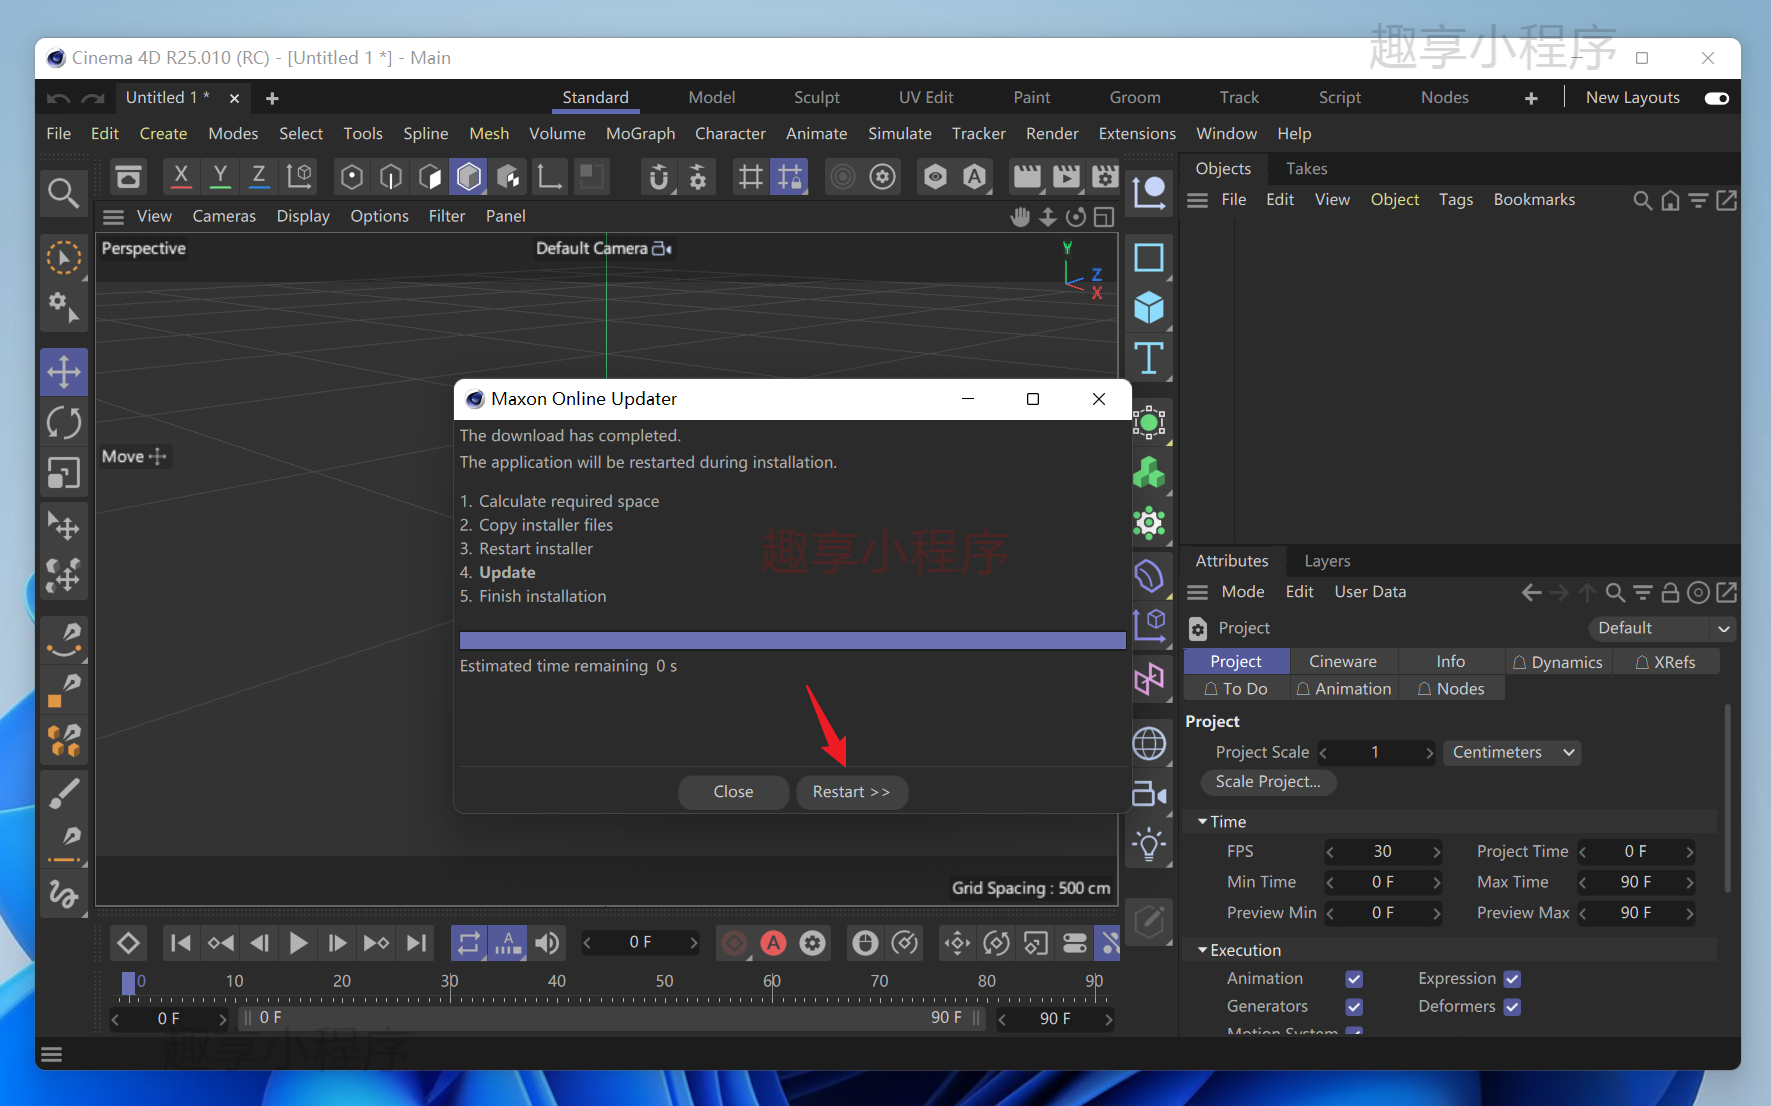
Task: Open the MoGraph menu
Action: [640, 133]
